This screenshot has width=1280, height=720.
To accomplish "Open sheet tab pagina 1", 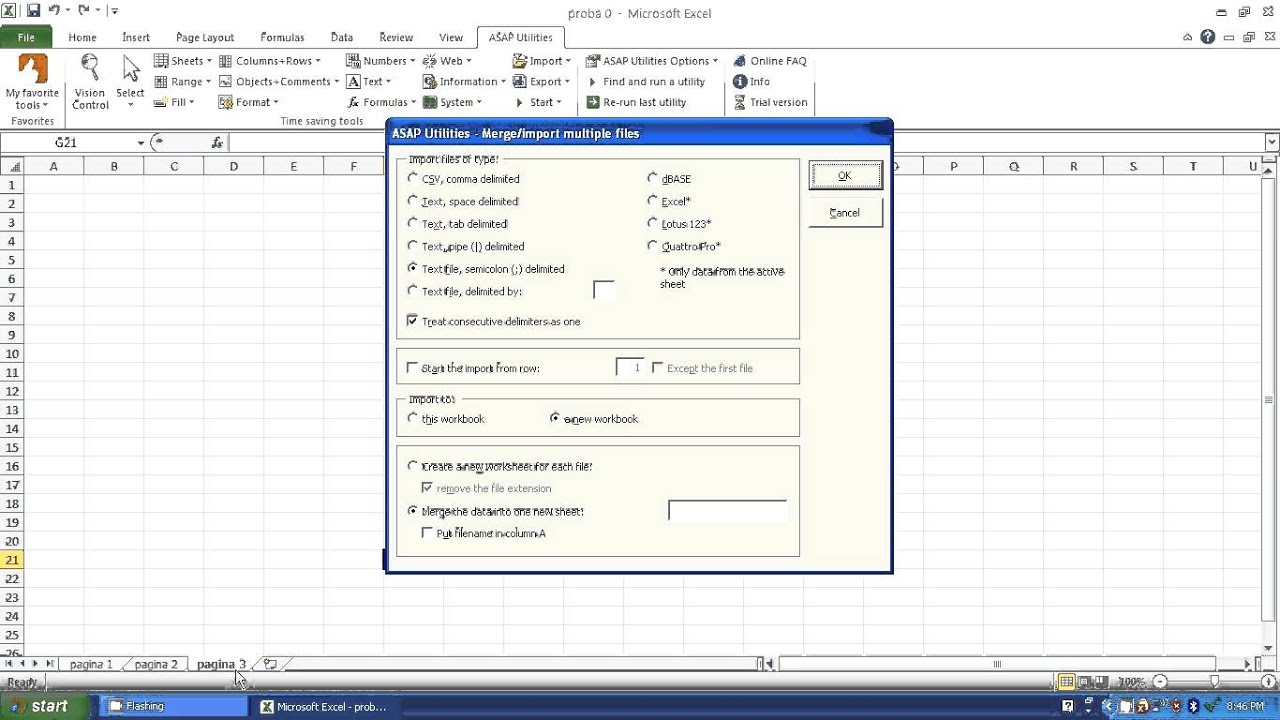I will pyautogui.click(x=91, y=664).
